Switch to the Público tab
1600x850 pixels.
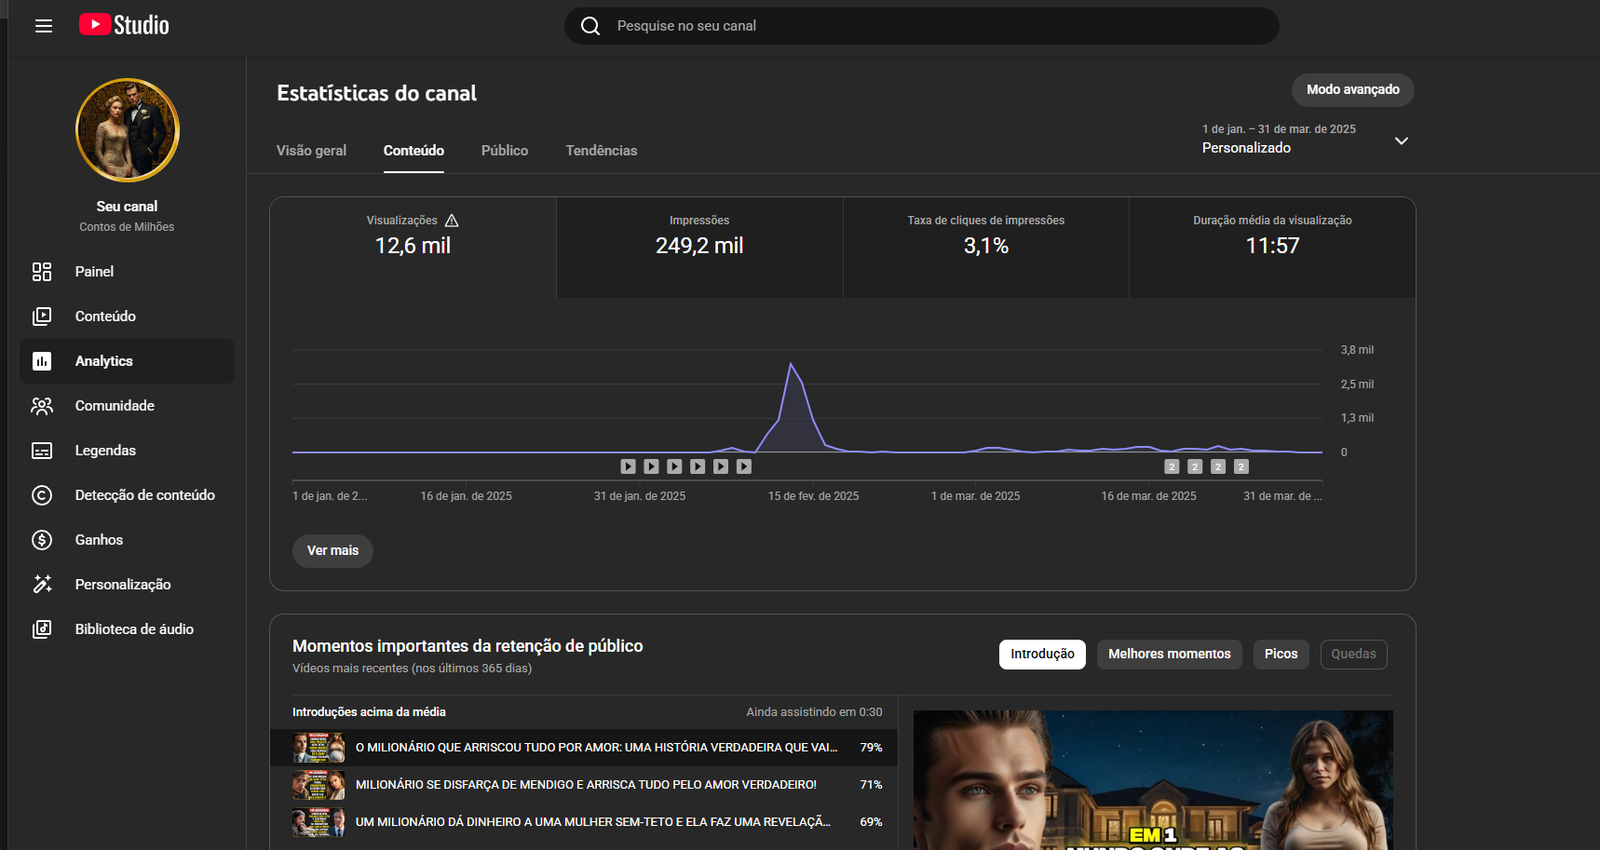tap(504, 151)
